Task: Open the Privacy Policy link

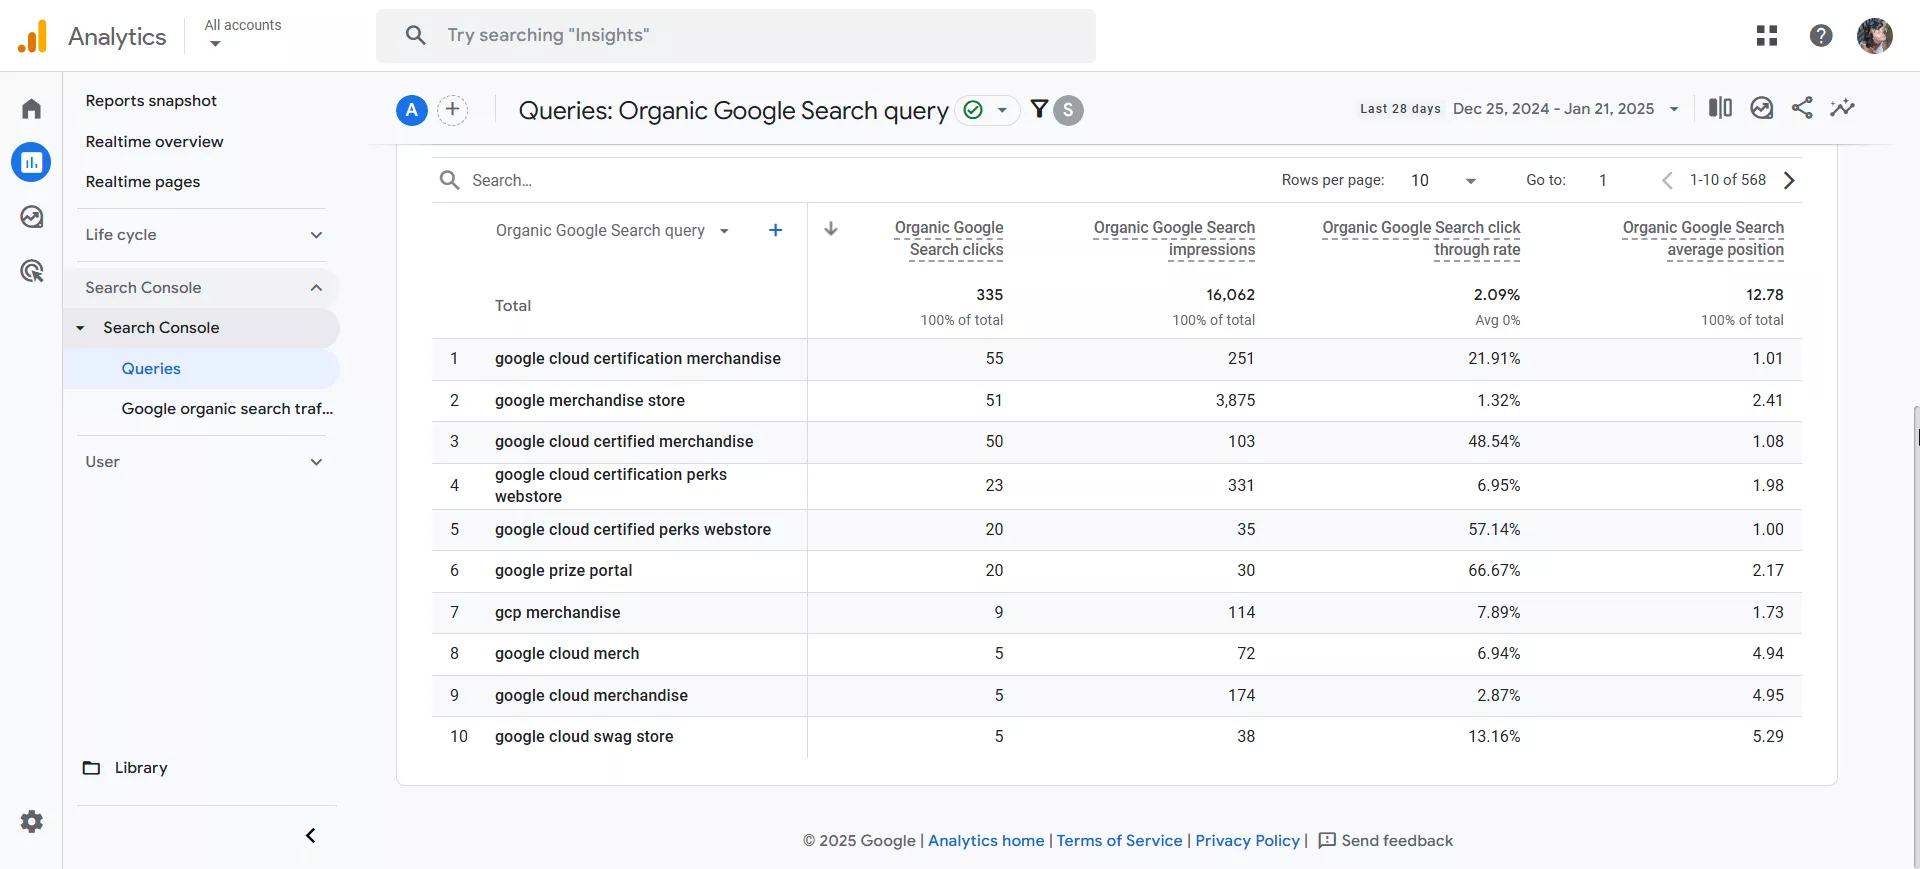Action: [x=1247, y=841]
